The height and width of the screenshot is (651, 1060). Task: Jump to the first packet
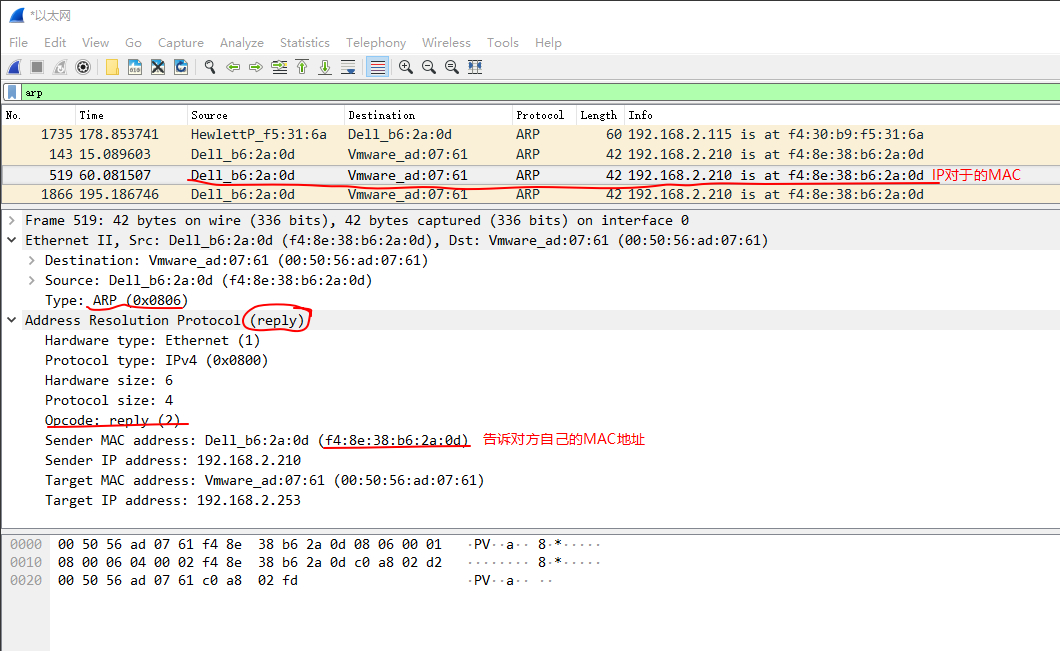302,67
